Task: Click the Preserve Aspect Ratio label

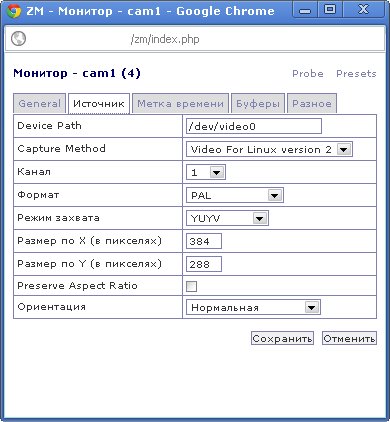Action: tap(77, 286)
